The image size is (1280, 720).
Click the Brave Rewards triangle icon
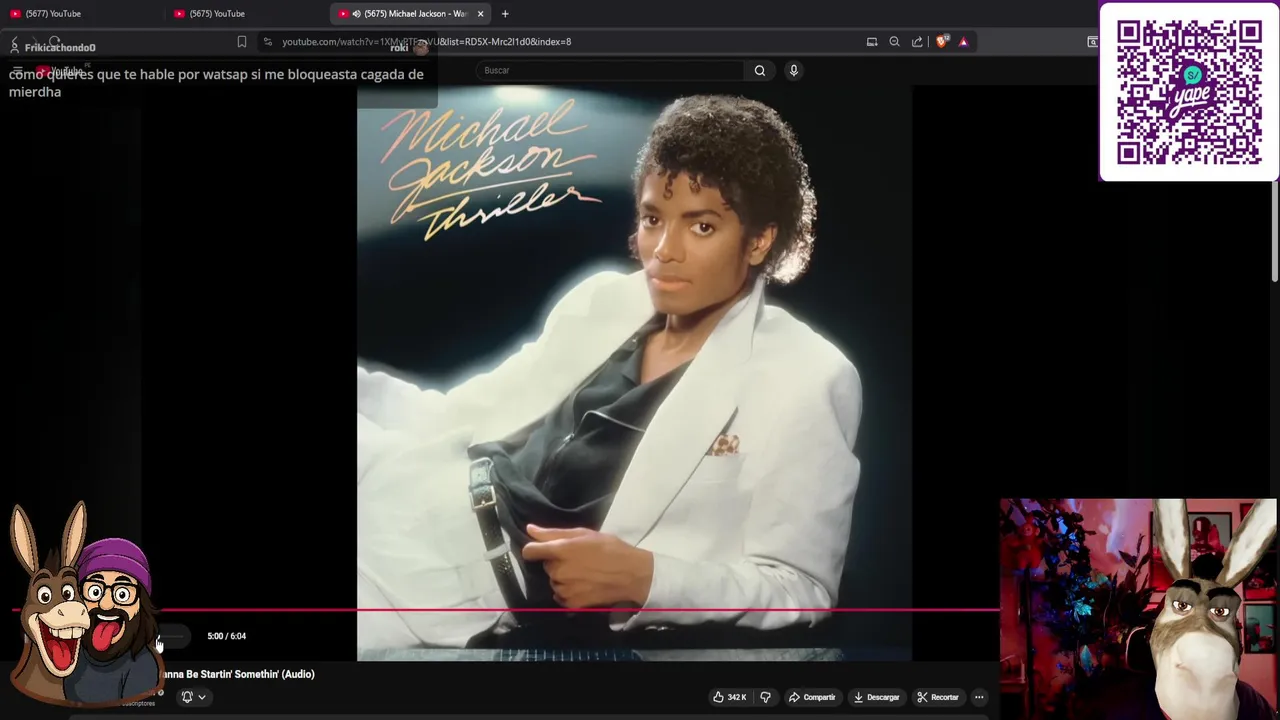pos(963,42)
